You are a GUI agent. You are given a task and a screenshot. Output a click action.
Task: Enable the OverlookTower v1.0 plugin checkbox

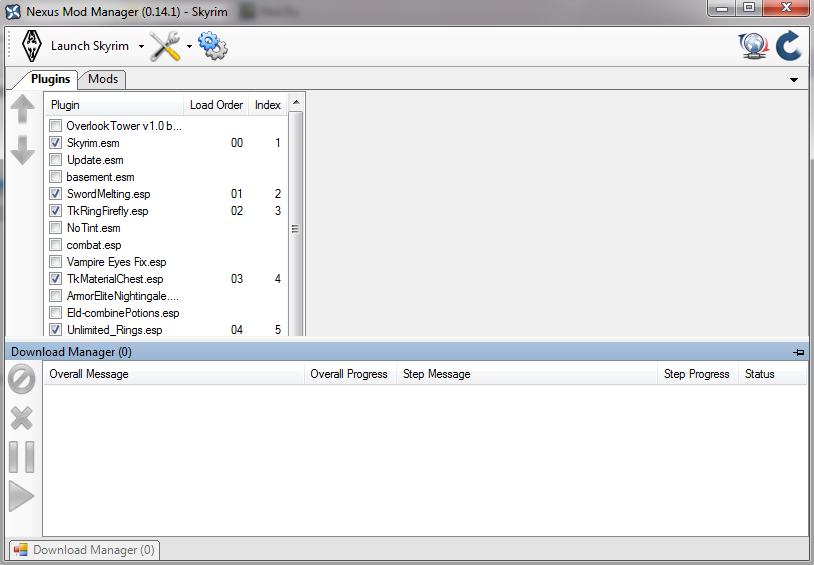pyautogui.click(x=56, y=126)
